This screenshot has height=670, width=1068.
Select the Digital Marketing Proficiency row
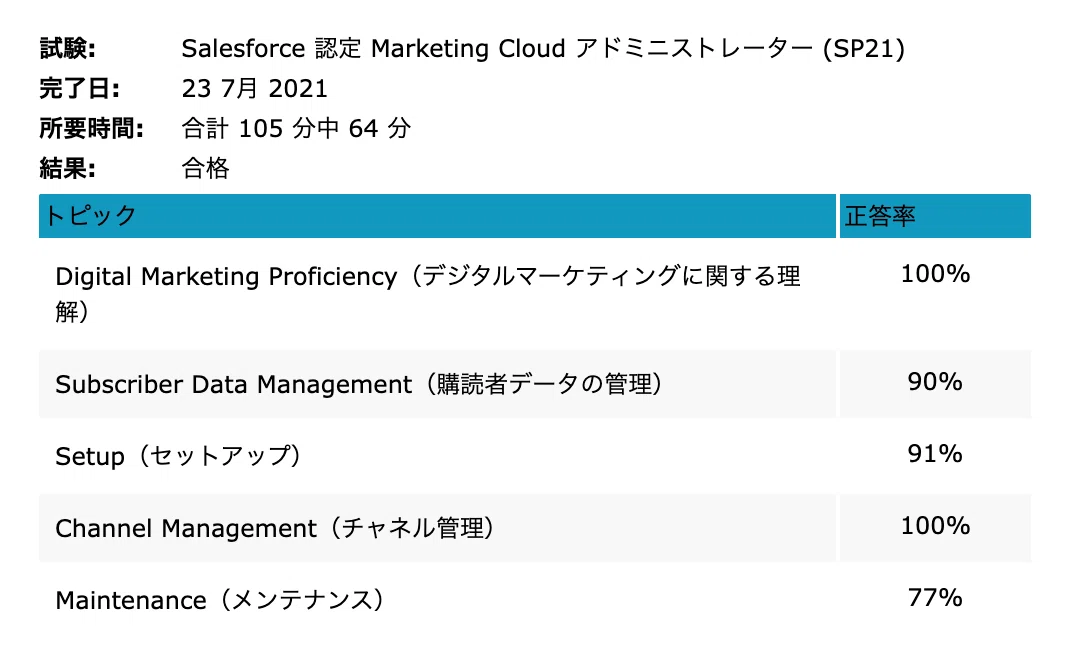tap(535, 293)
